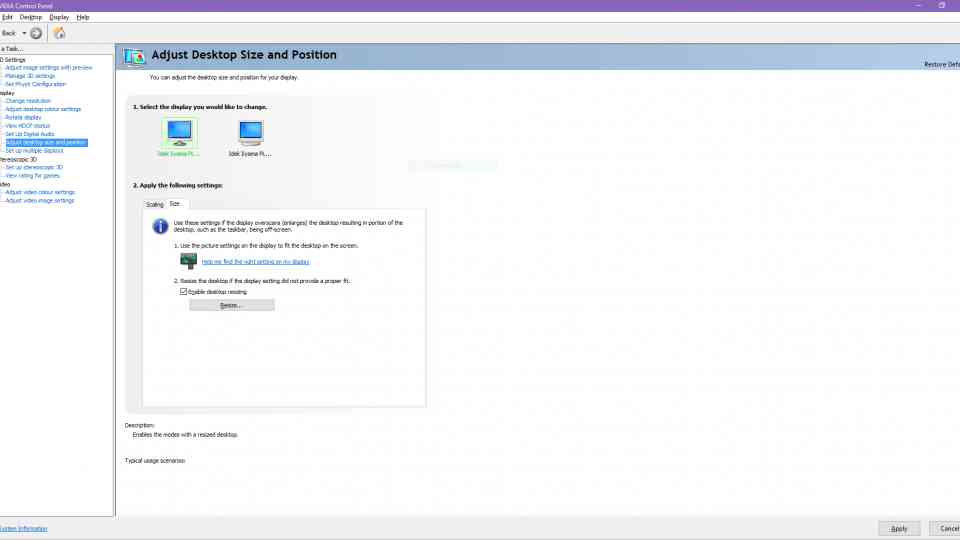Select Adjust desktop size and position task
This screenshot has height=540, width=960.
(x=46, y=142)
